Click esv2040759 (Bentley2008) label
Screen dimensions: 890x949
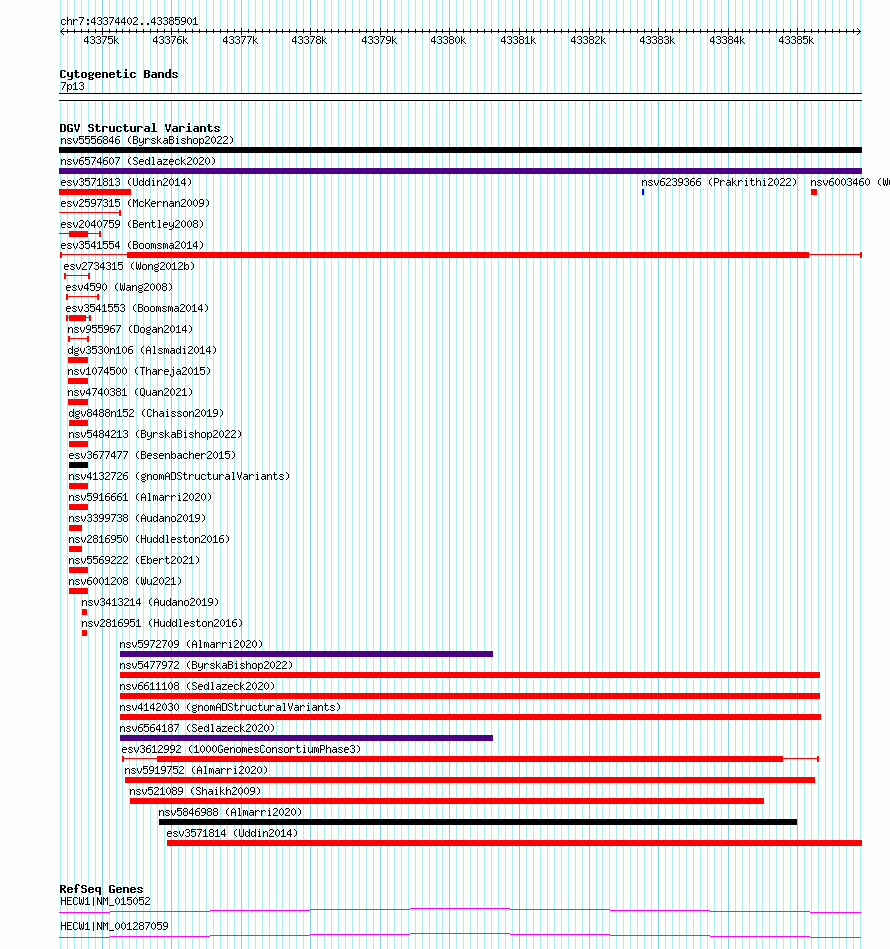click(x=132, y=225)
